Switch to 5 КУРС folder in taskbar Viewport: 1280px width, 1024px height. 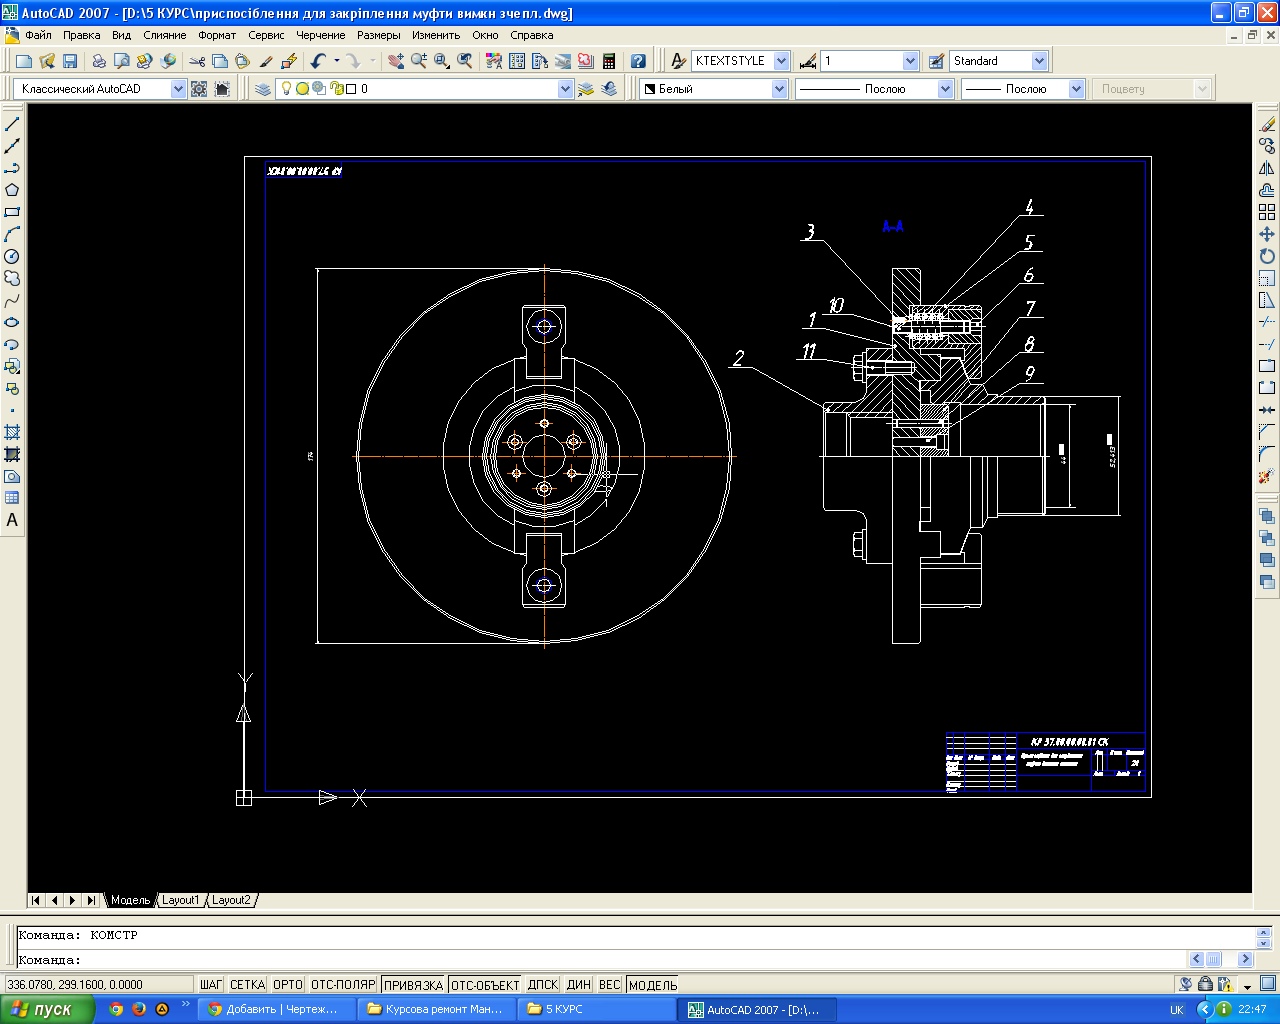click(x=596, y=1009)
